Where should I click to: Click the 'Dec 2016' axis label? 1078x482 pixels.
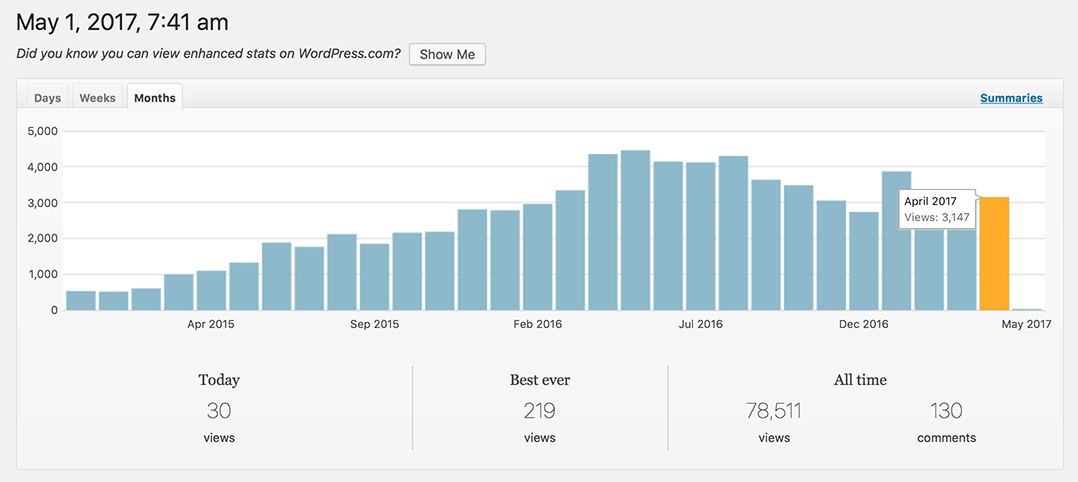coord(864,324)
